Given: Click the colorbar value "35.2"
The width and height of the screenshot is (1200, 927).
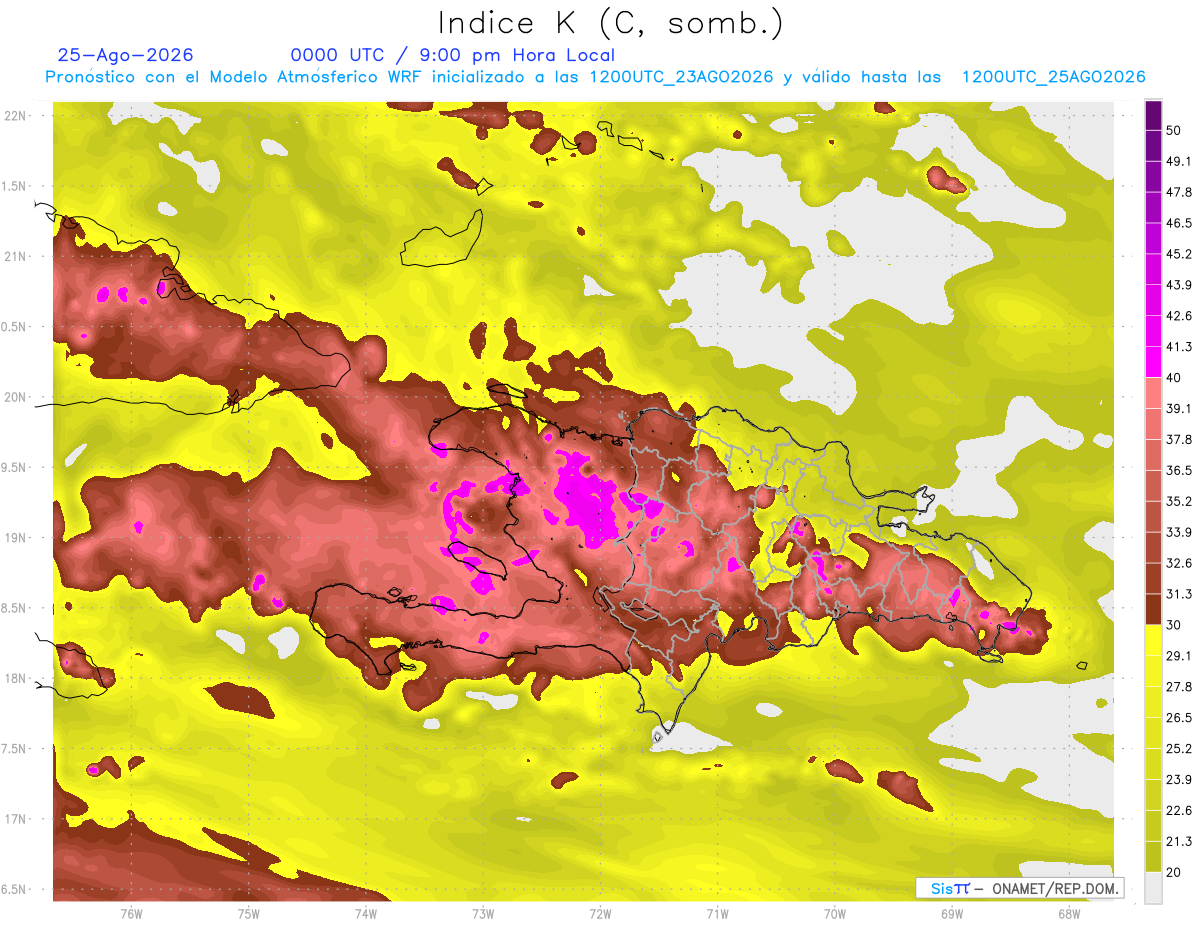Looking at the screenshot, I should [1179, 502].
